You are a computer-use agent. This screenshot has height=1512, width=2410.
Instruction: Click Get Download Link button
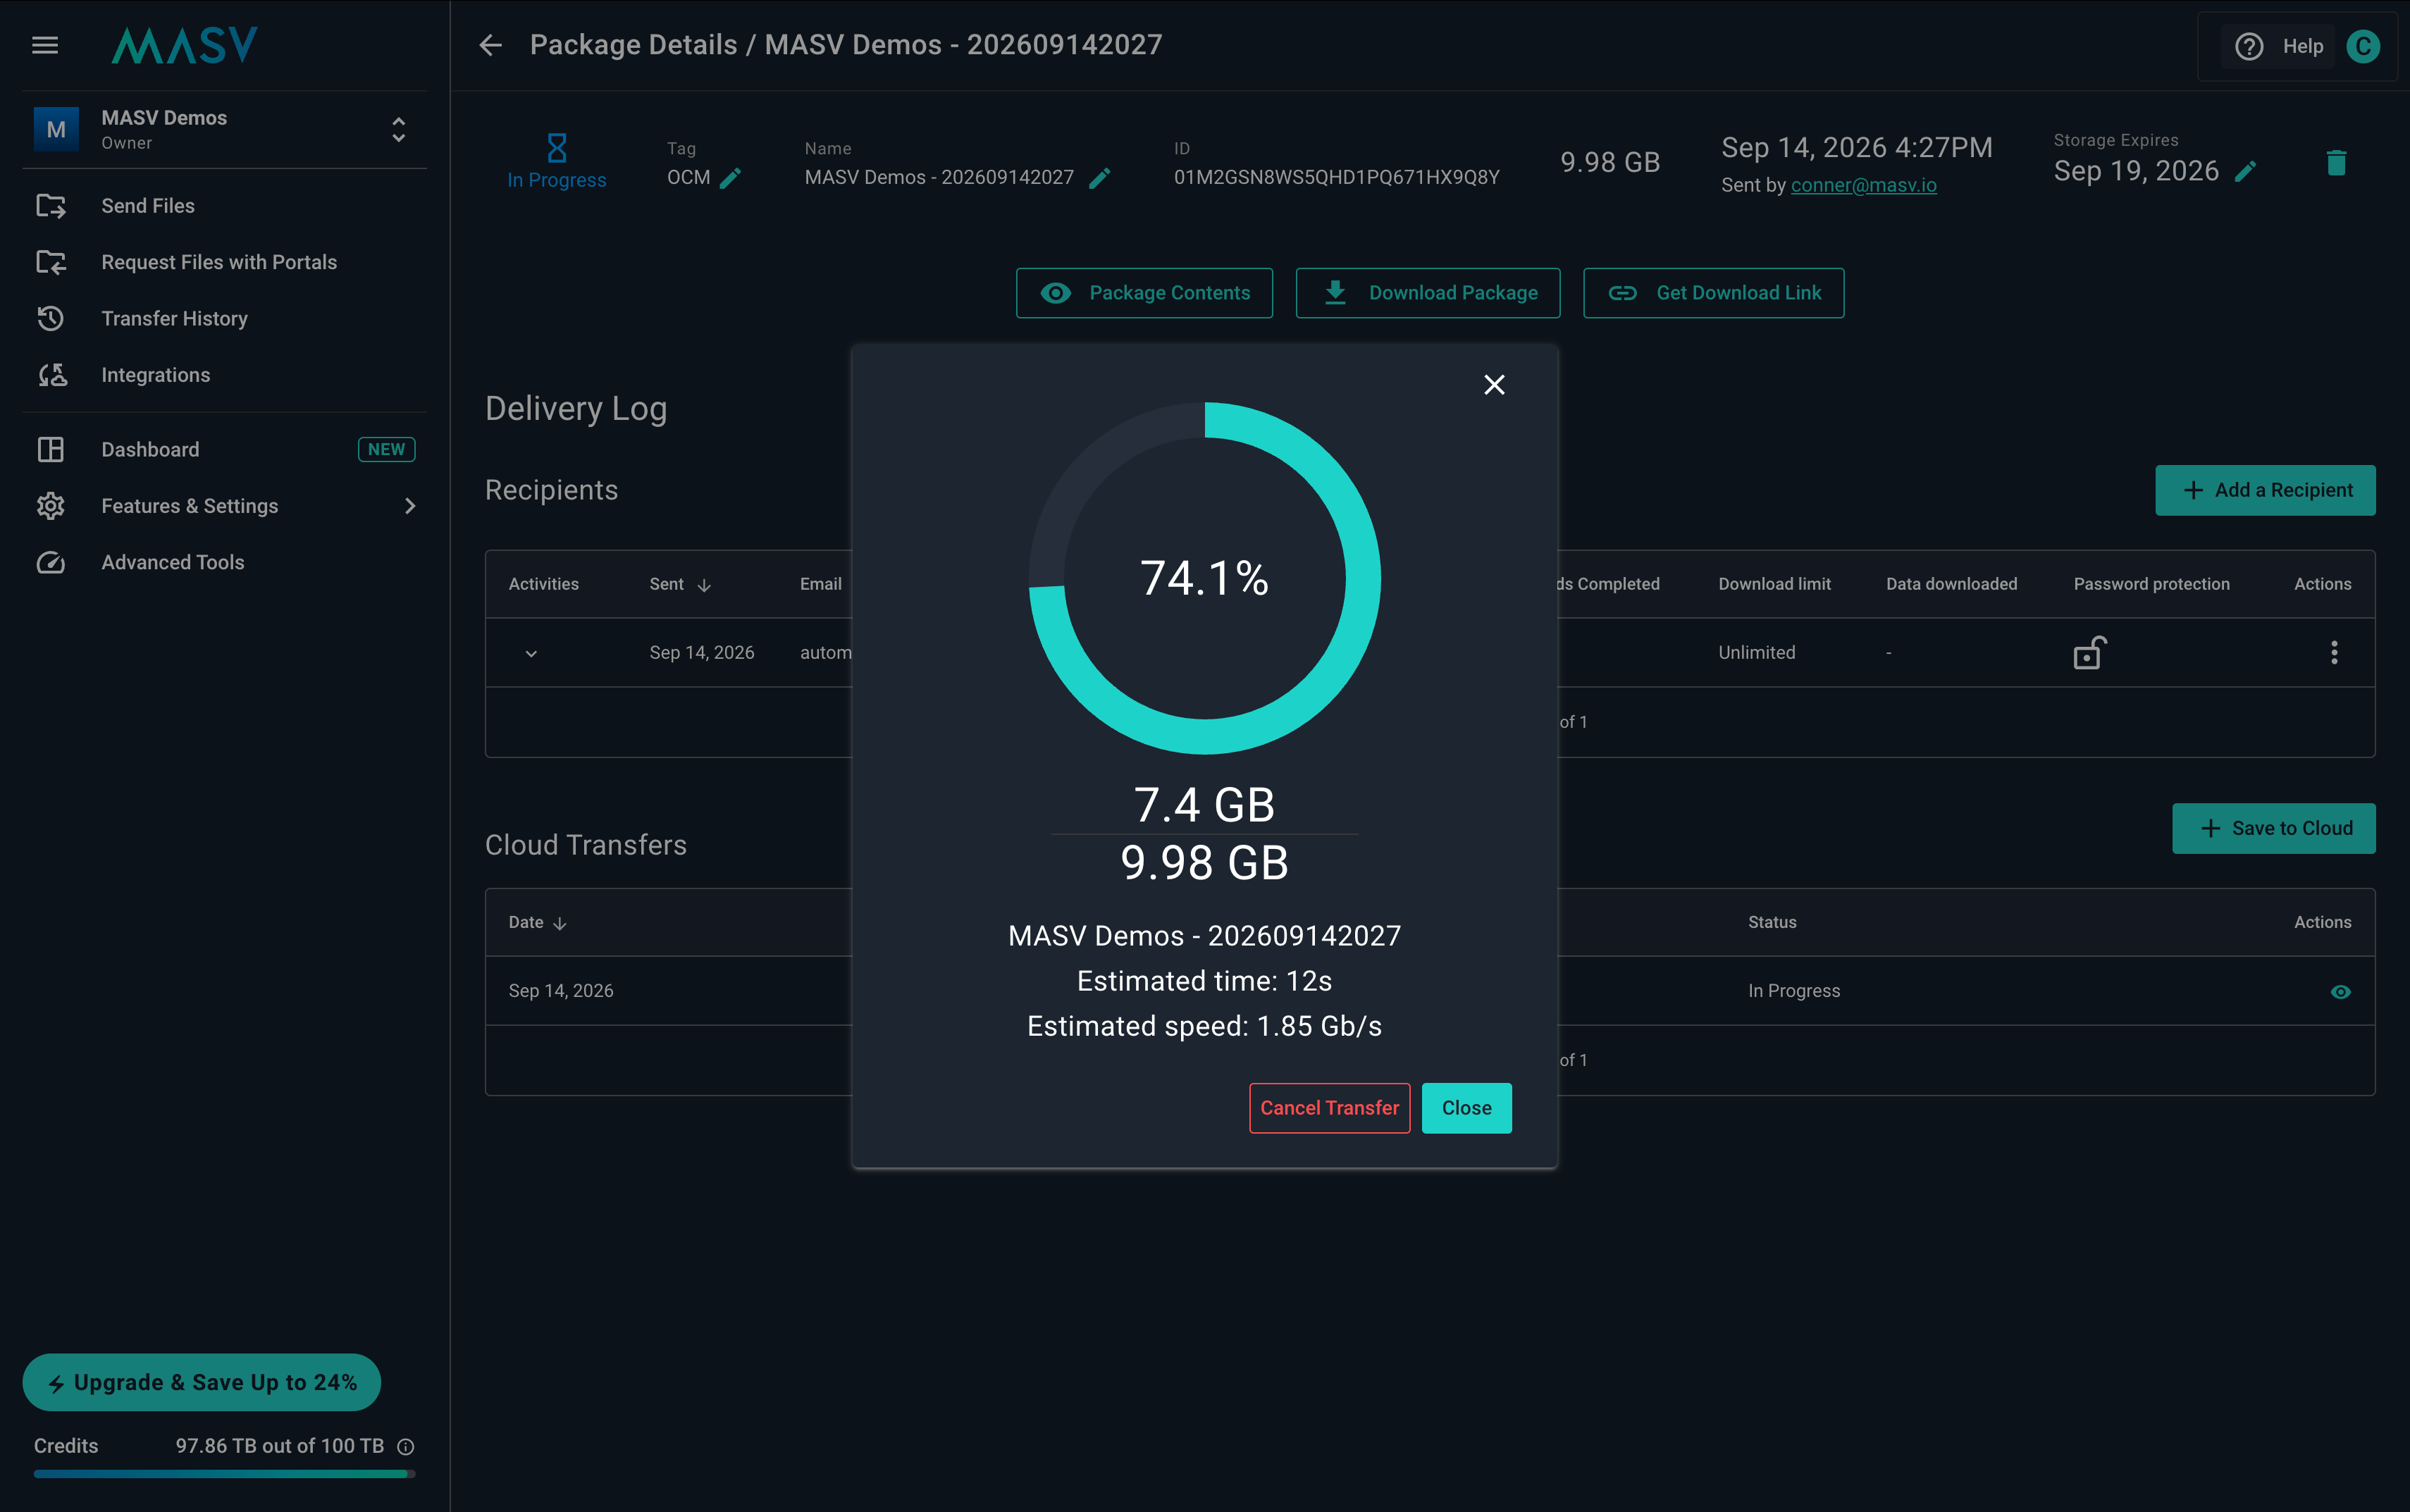pyautogui.click(x=1713, y=293)
